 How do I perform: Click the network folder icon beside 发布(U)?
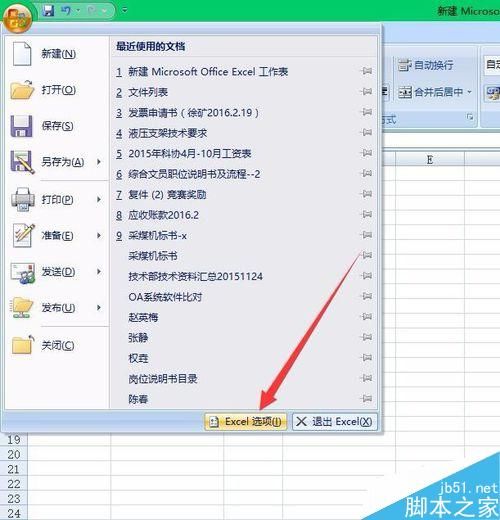22,307
